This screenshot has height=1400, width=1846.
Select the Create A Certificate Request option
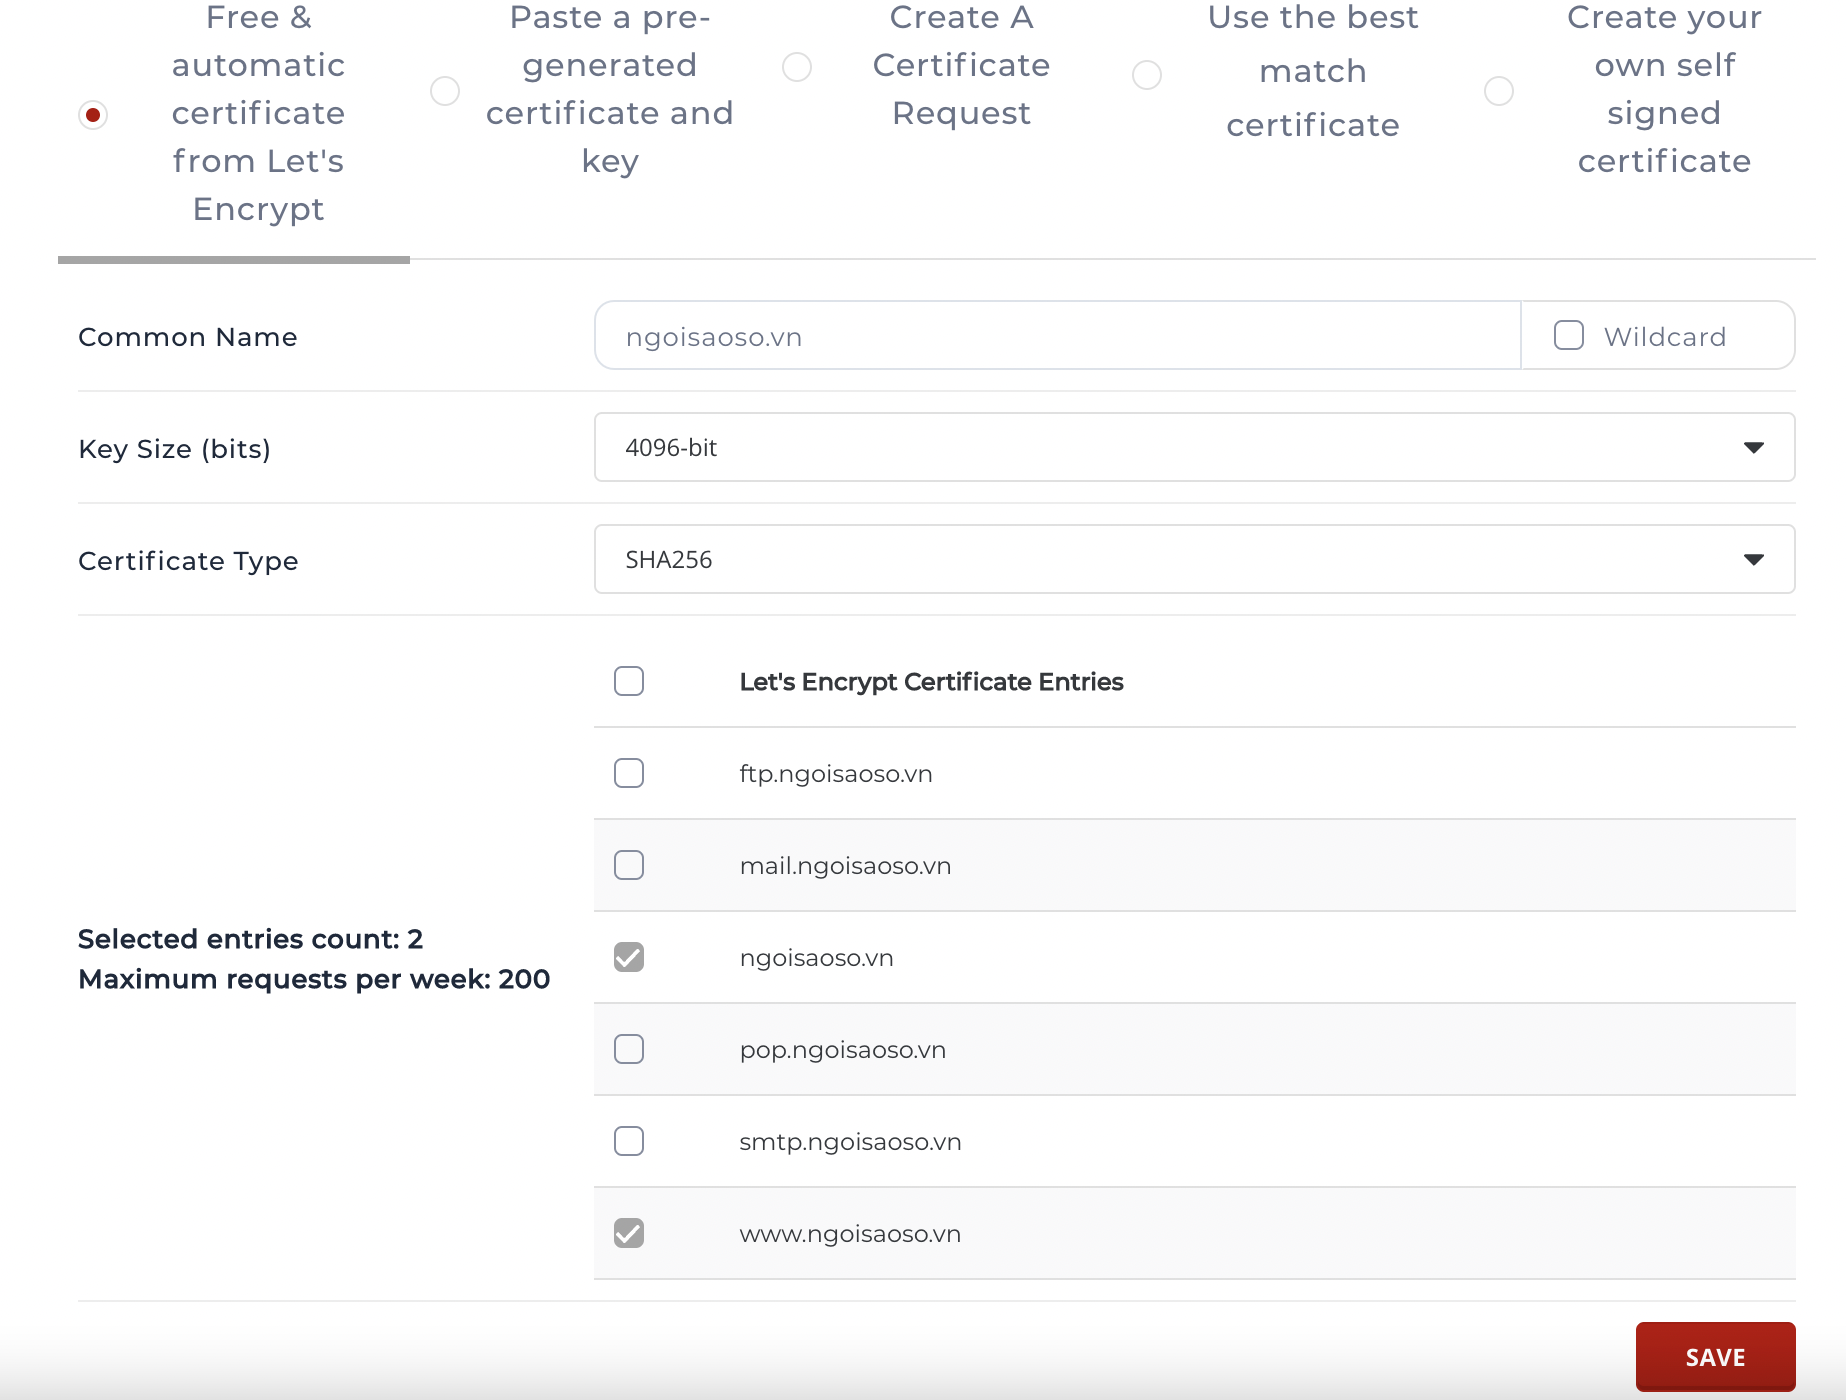point(796,67)
